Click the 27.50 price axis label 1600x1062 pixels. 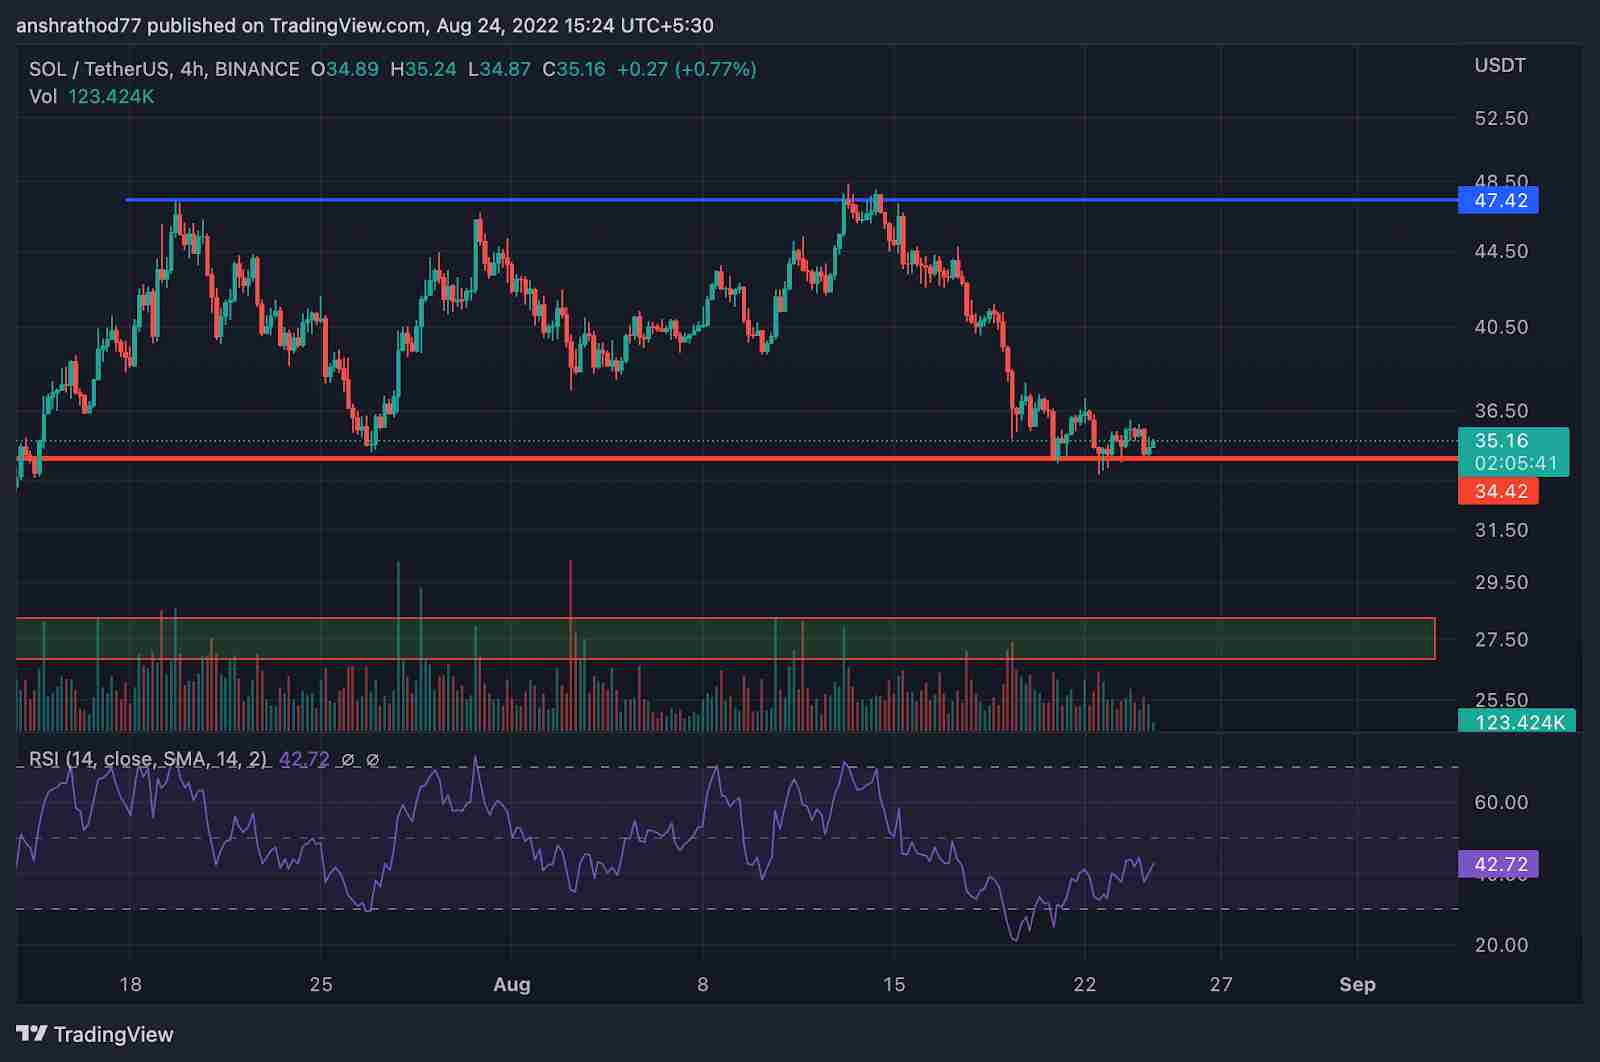[1501, 639]
